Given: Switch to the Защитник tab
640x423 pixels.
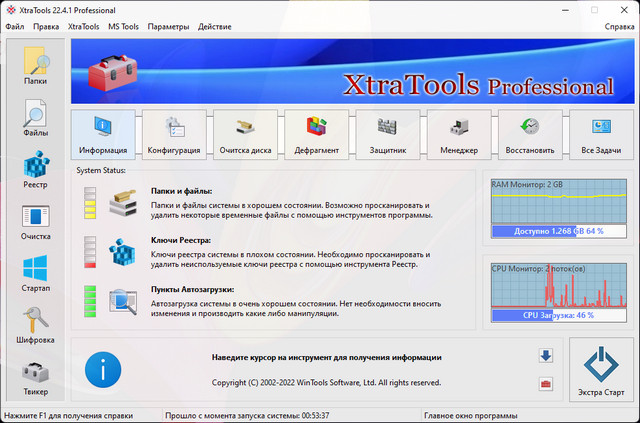Looking at the screenshot, I should (387, 135).
